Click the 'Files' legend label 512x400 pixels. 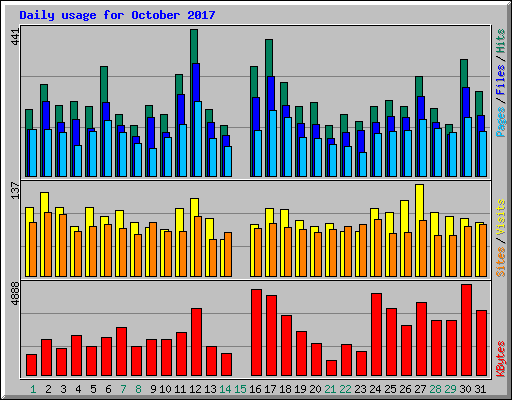point(501,80)
